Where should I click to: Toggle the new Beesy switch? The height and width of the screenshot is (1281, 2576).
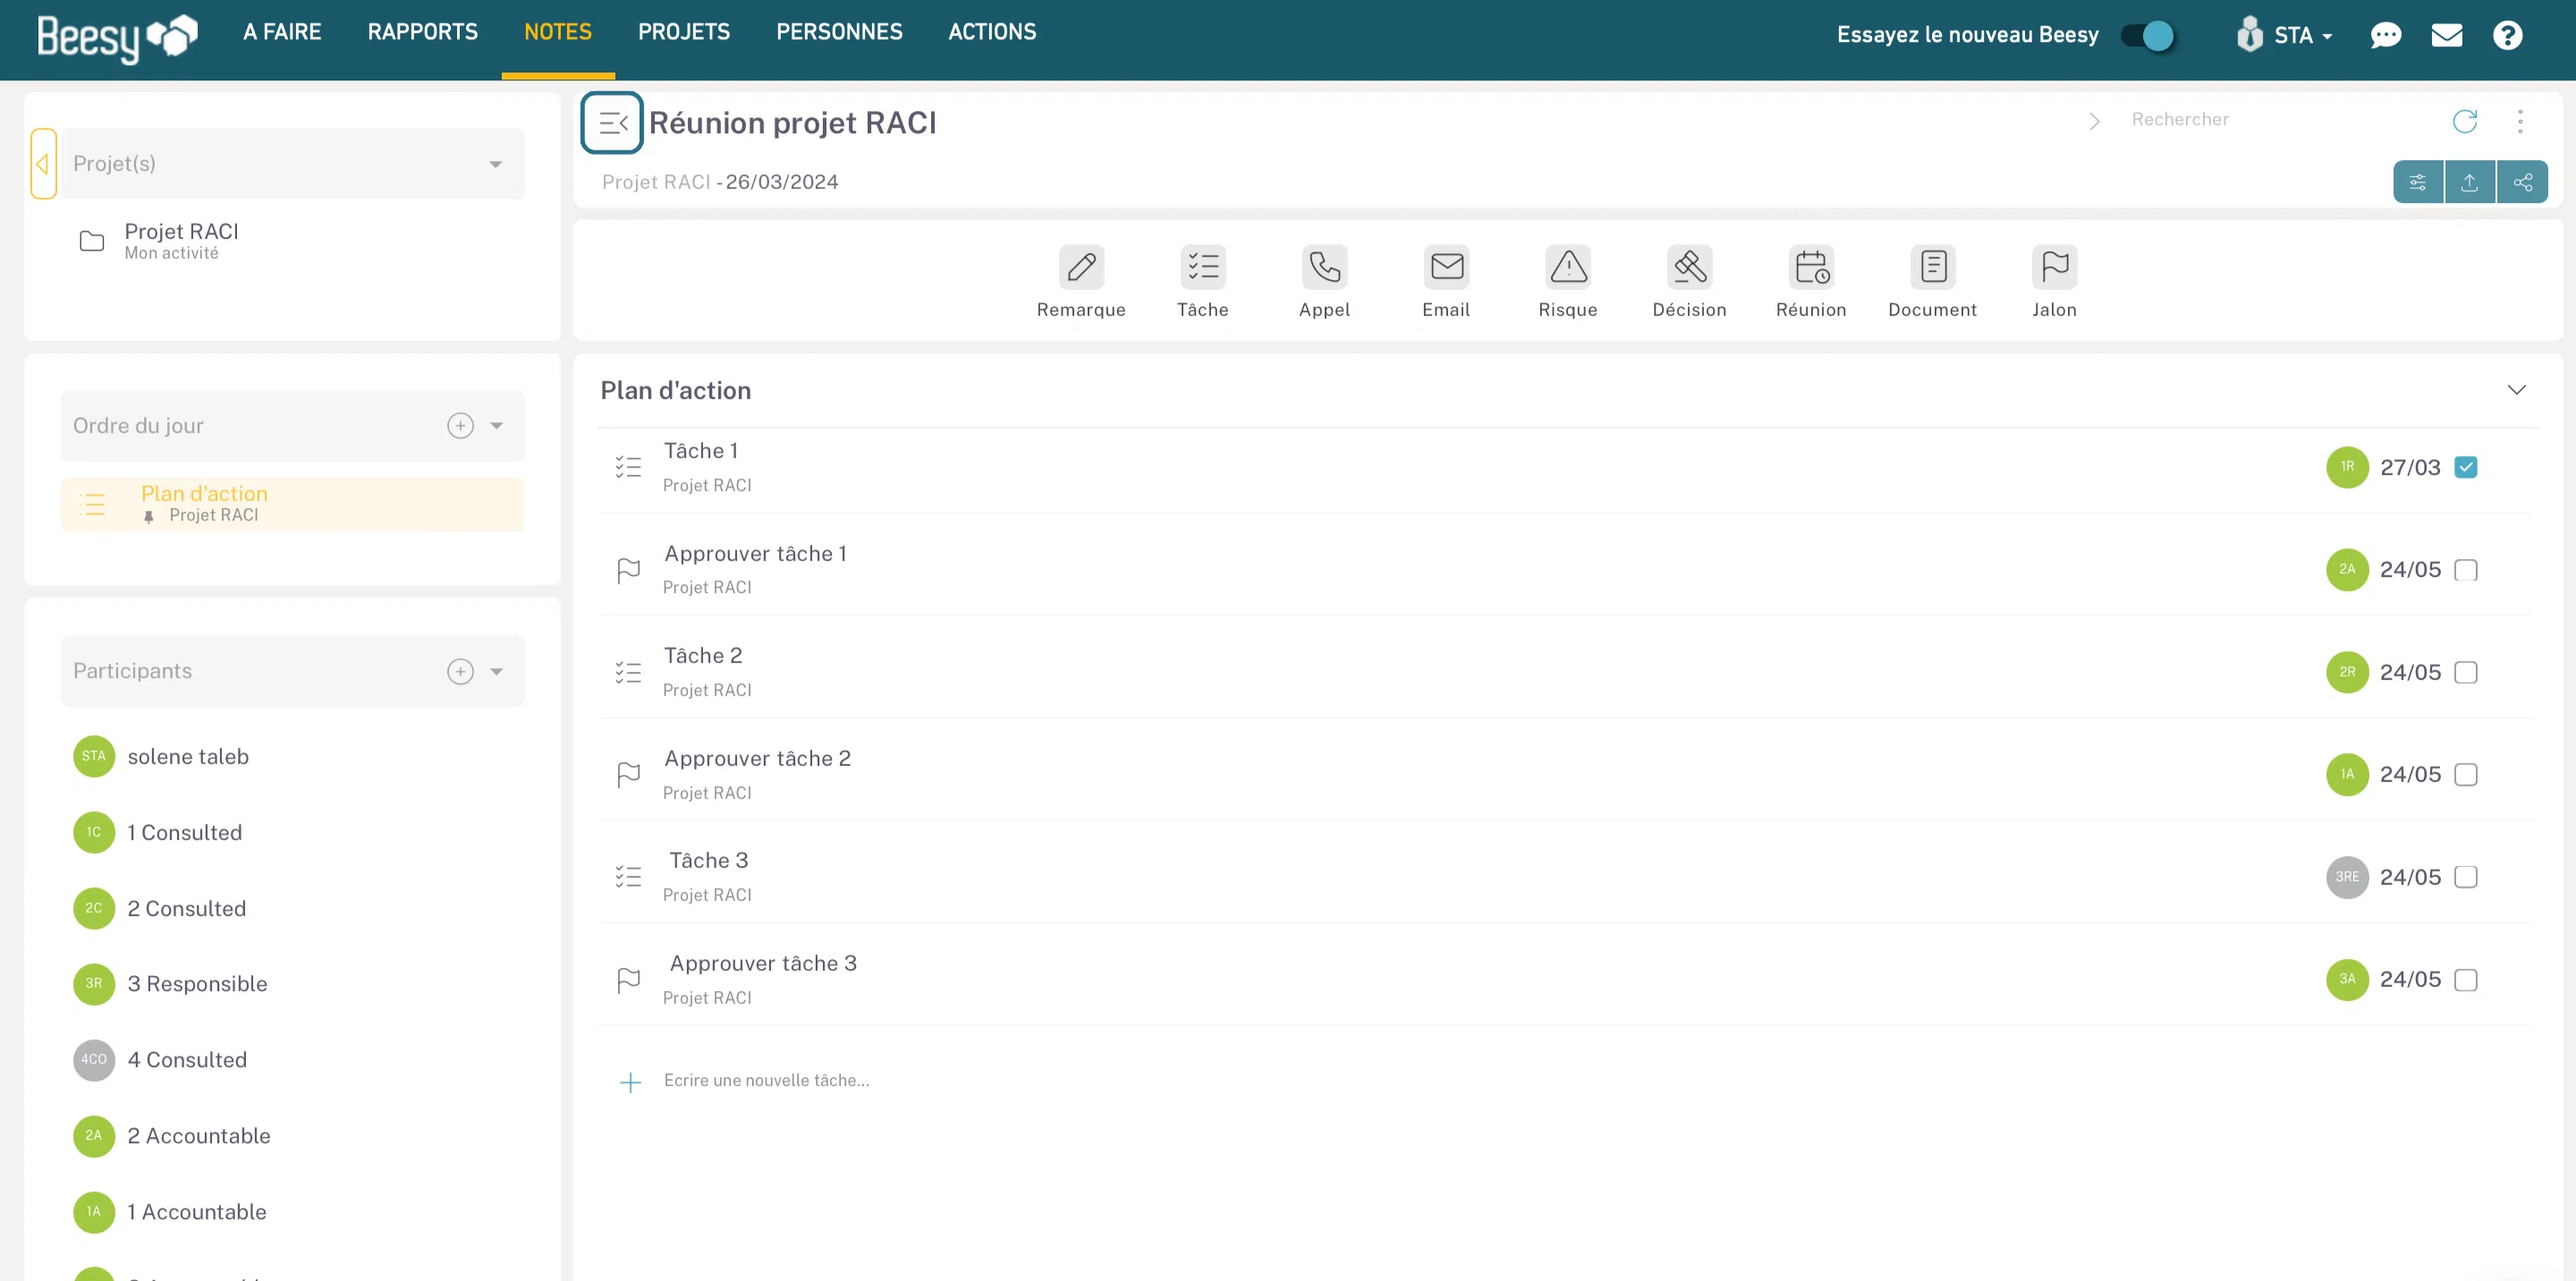[2148, 36]
